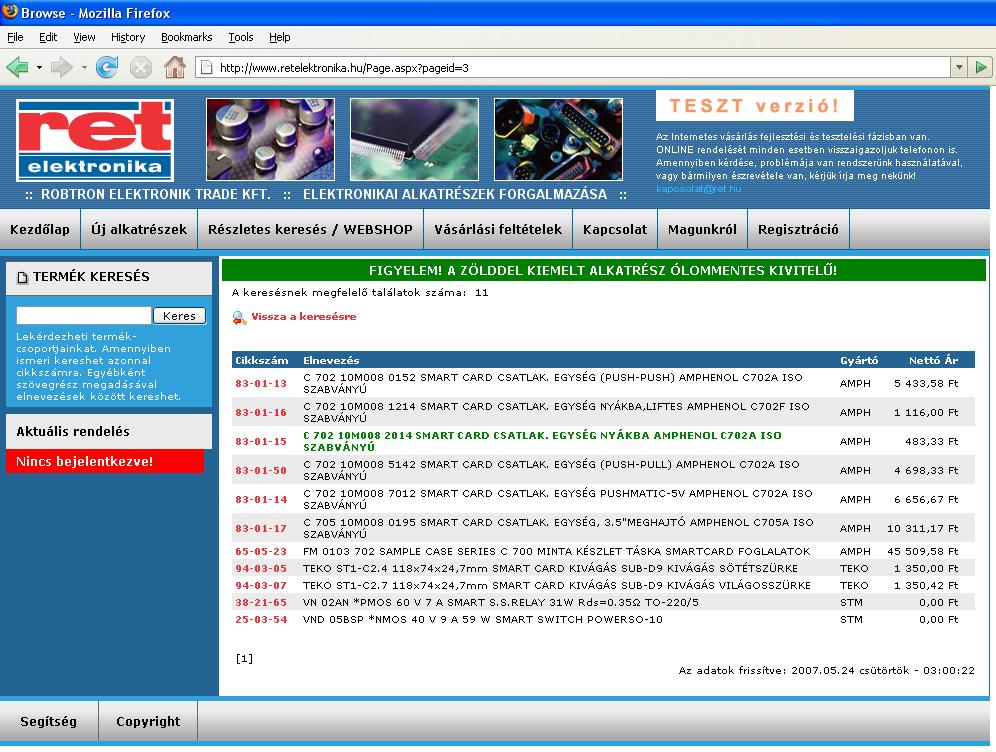
Task: Open item number 83-01-16
Action: coord(261,412)
